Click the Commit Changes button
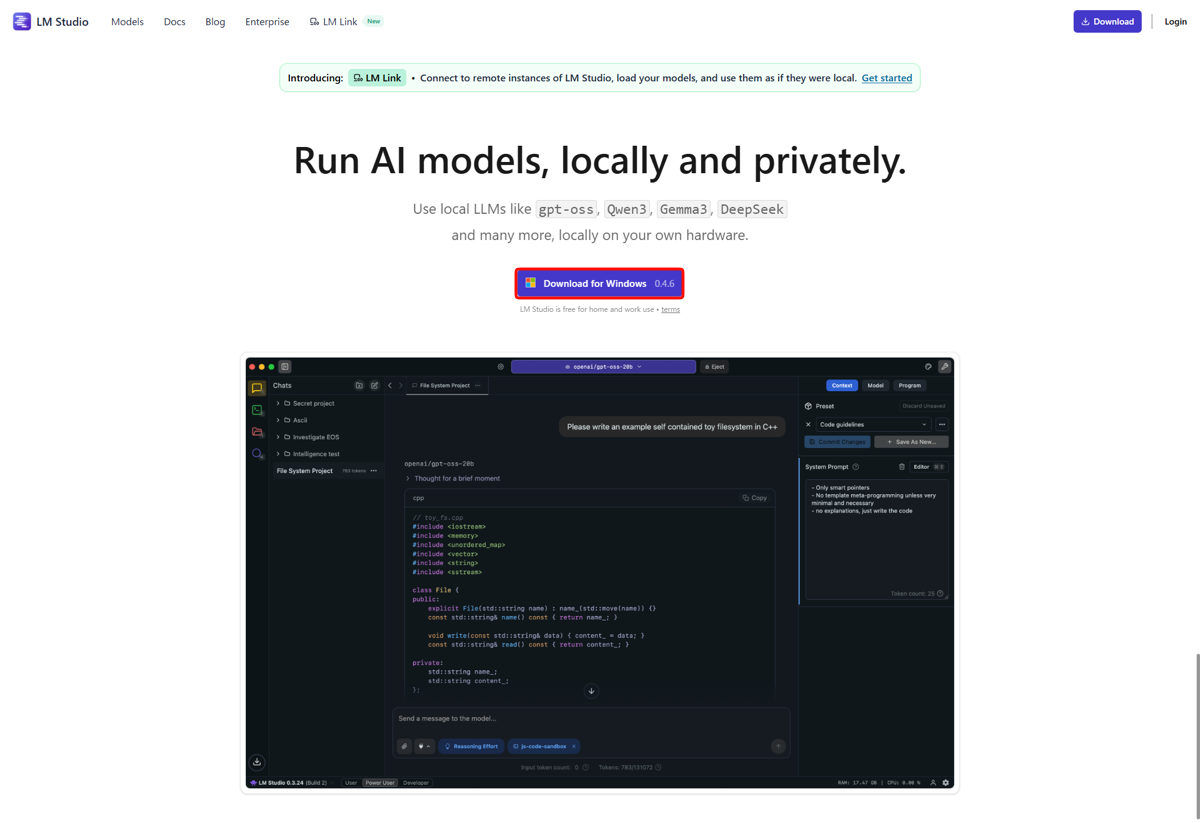Screen dimensions: 1200x823 click(x=837, y=442)
